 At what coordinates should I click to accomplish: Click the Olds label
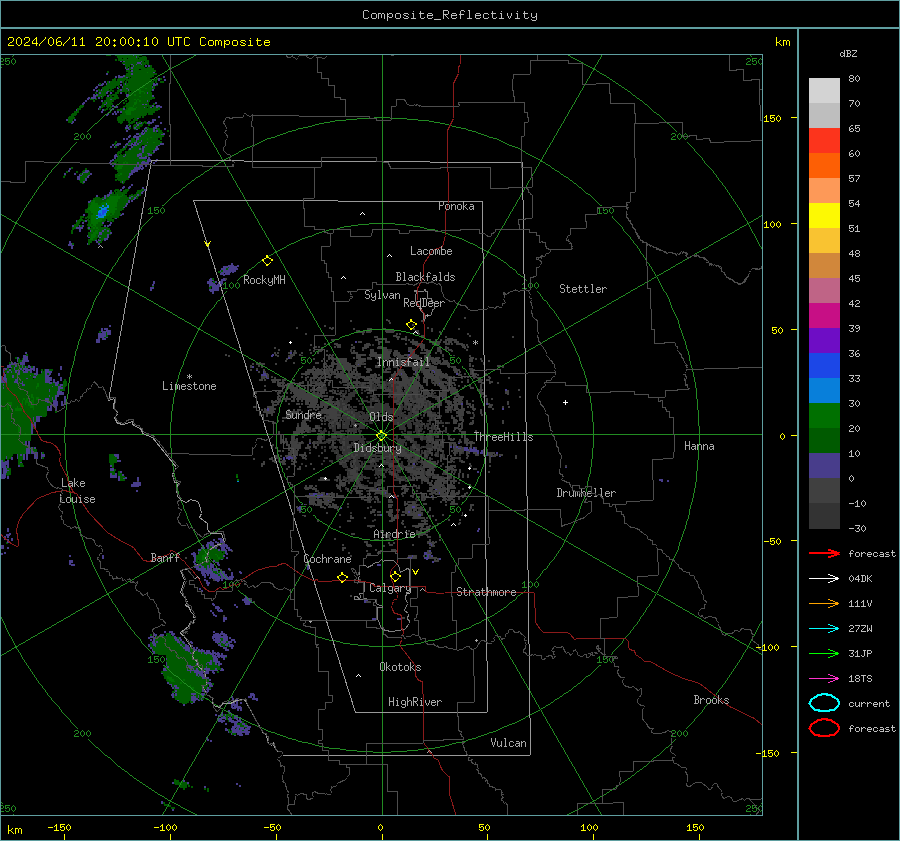[x=381, y=417]
